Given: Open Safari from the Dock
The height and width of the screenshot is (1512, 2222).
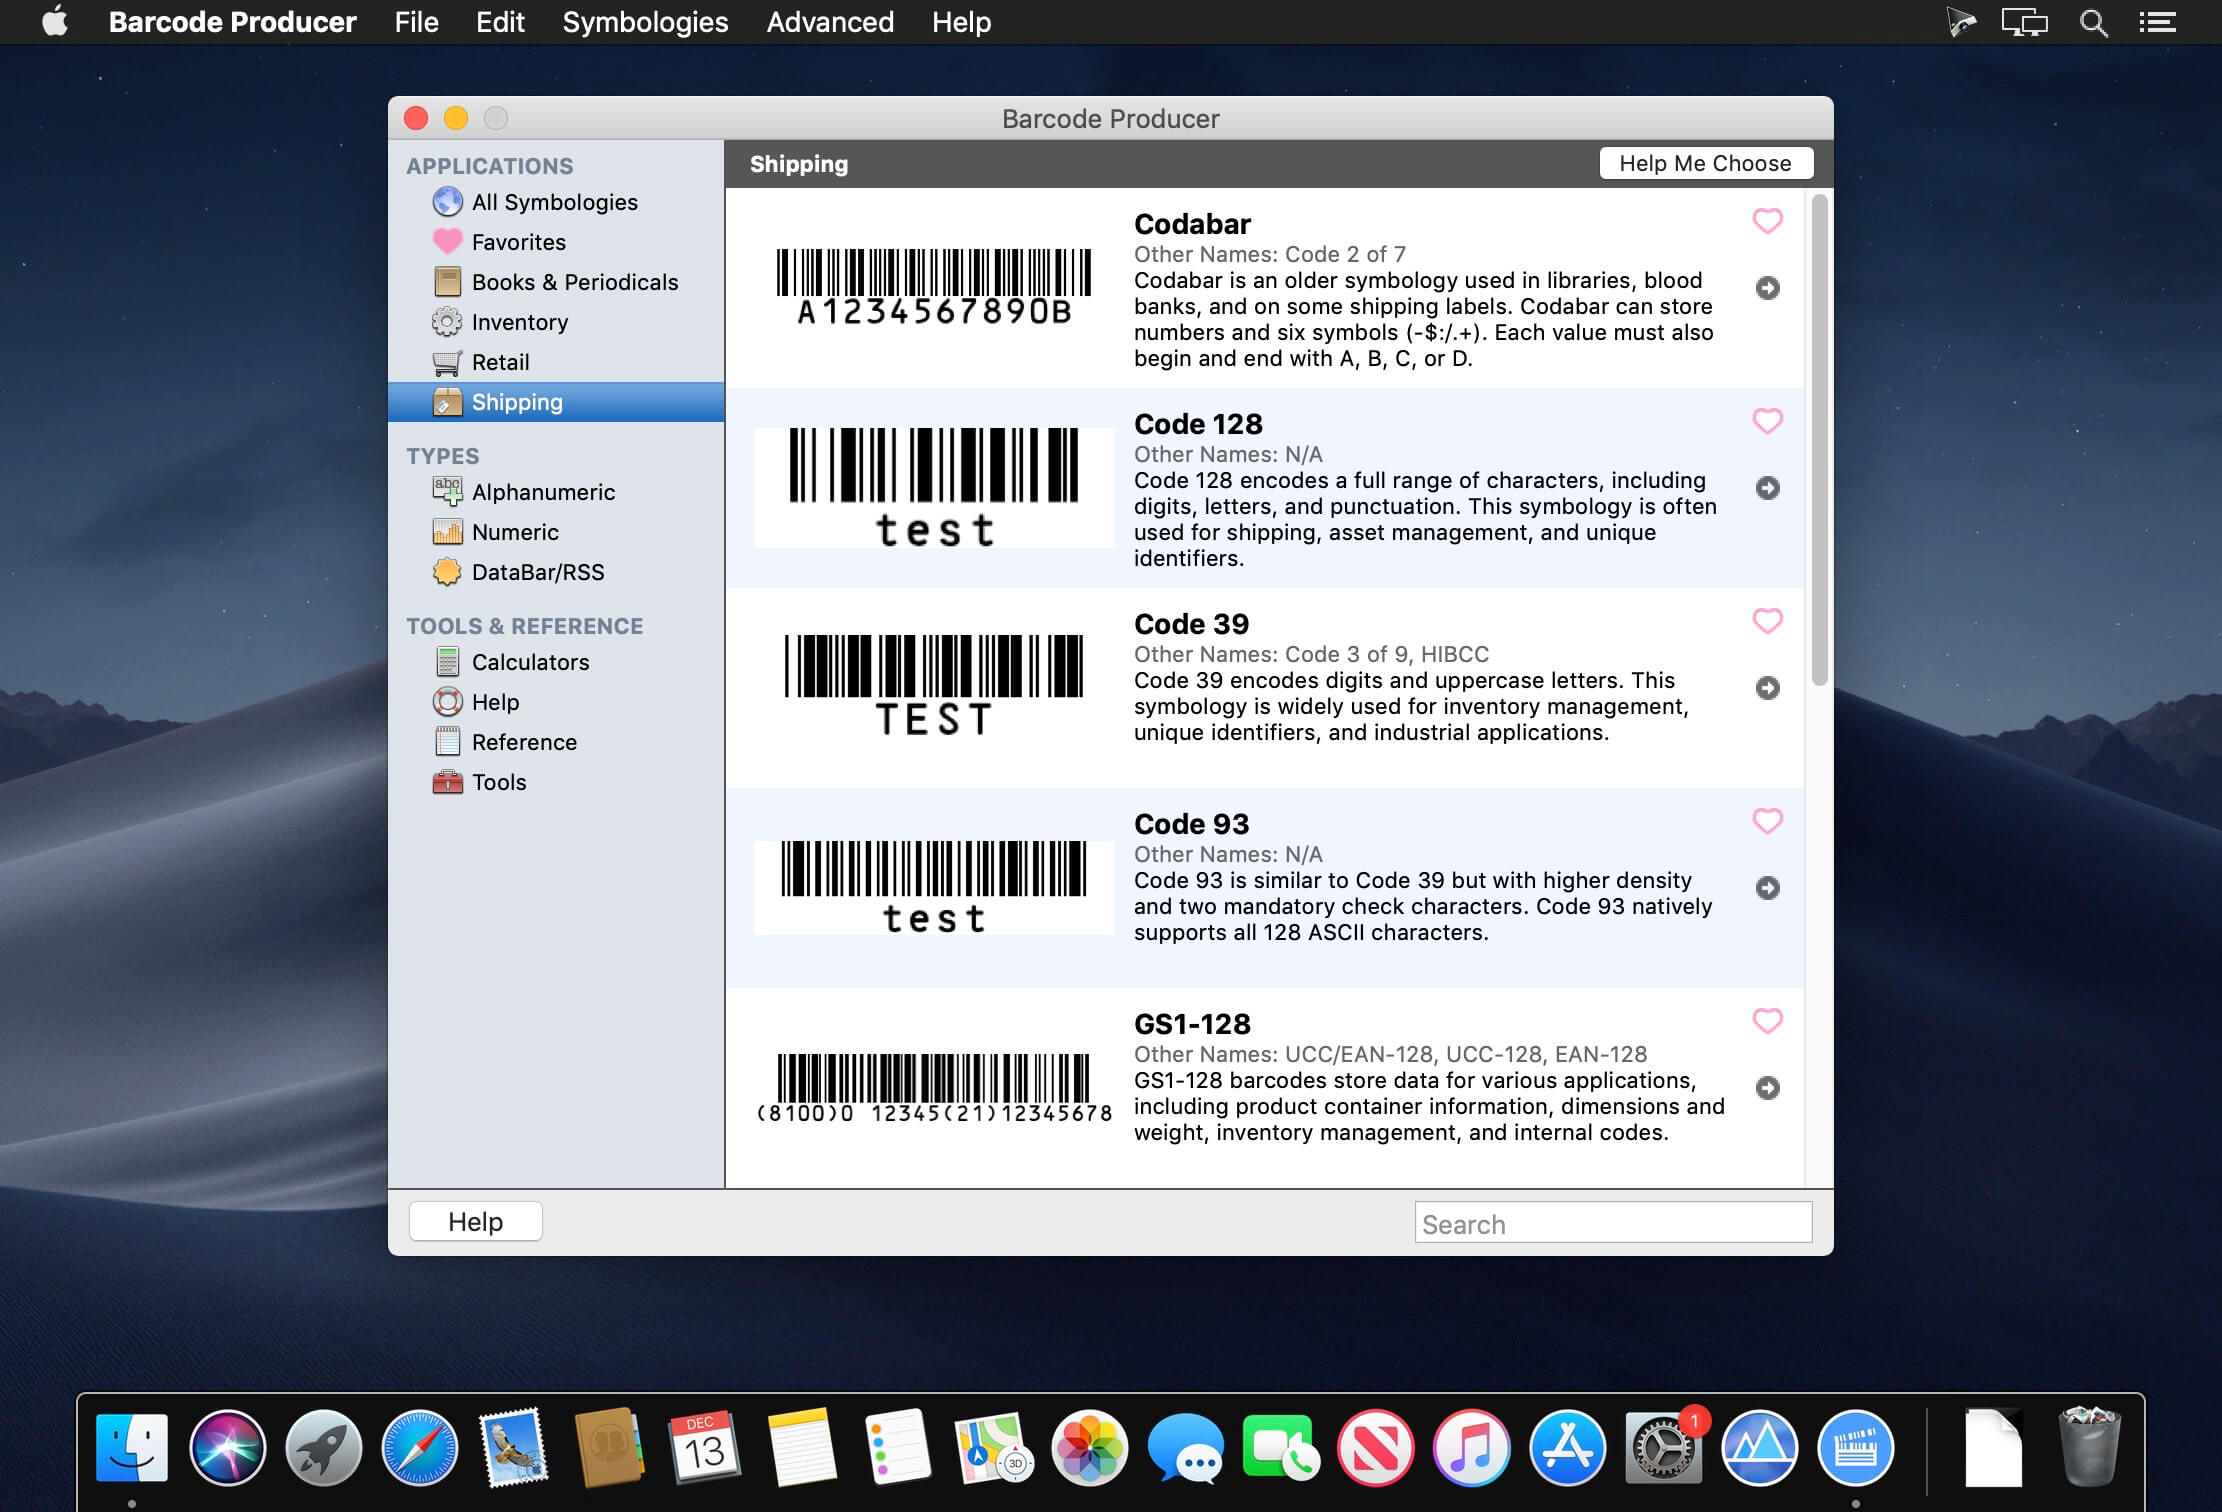Looking at the screenshot, I should pos(420,1448).
